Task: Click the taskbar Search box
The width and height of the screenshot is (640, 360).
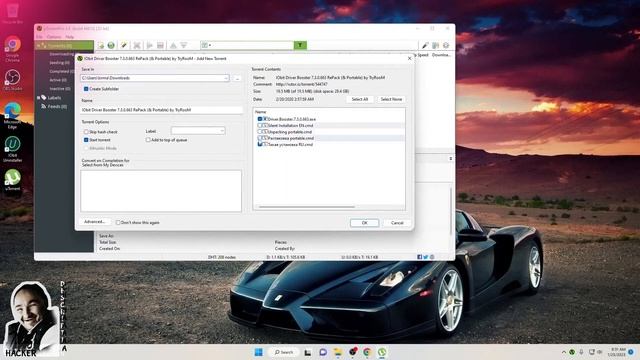Action: [284, 352]
